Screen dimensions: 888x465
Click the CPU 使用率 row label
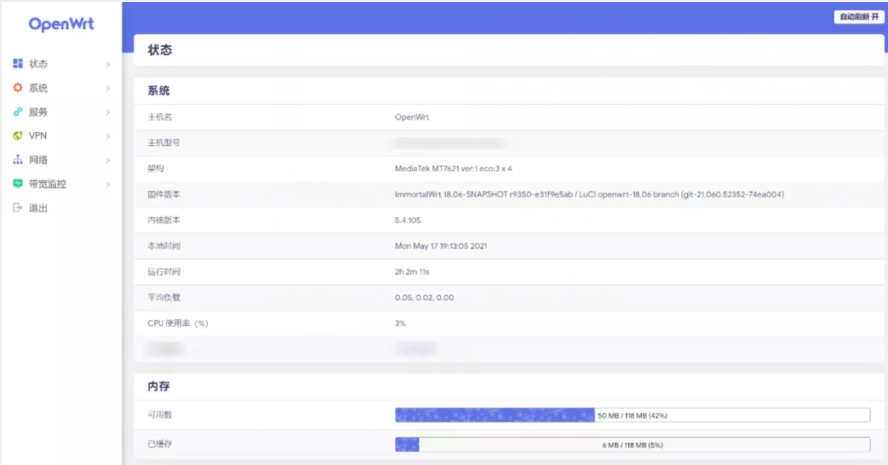pyautogui.click(x=178, y=323)
